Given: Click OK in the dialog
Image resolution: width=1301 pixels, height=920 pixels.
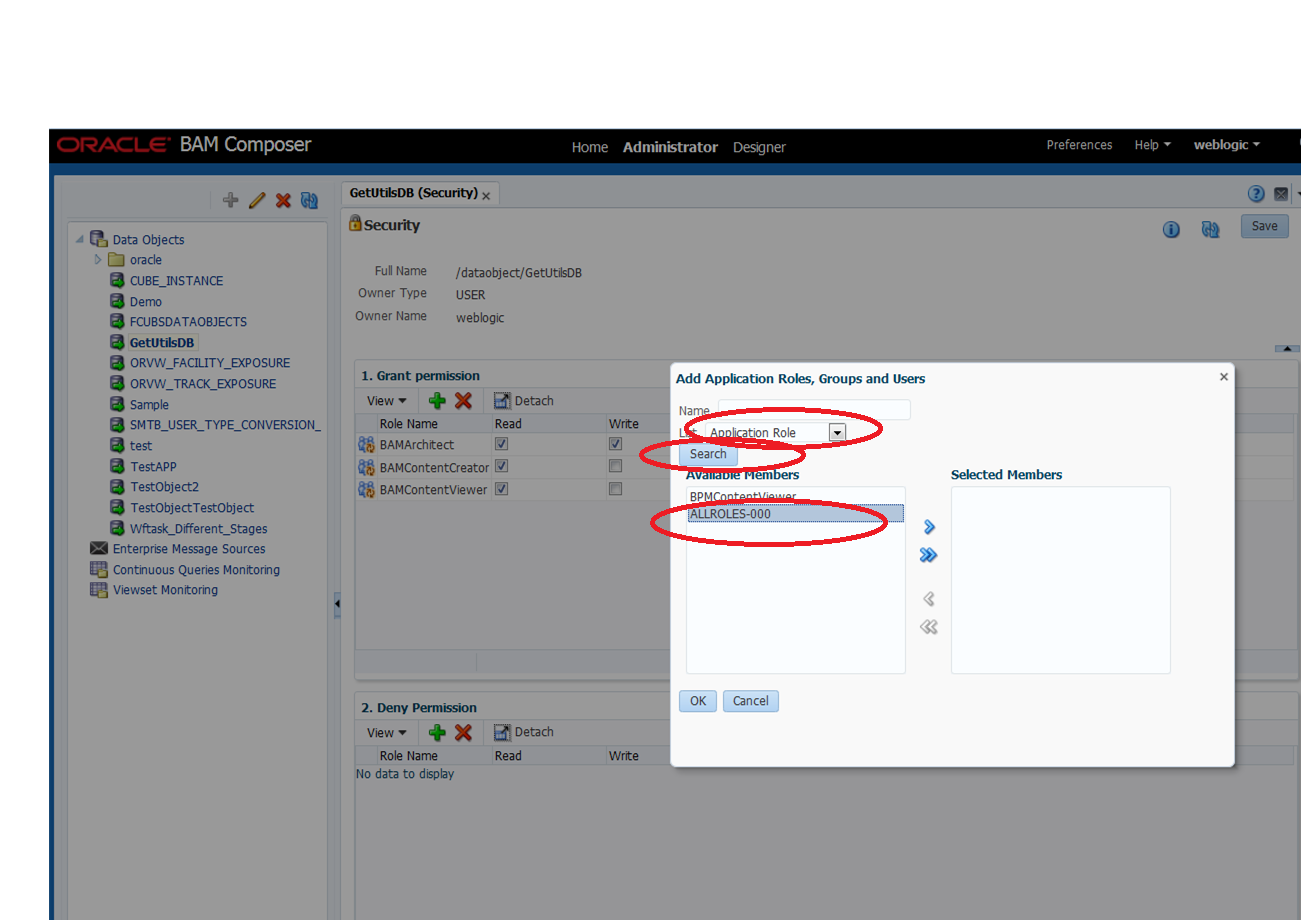Looking at the screenshot, I should [x=698, y=701].
